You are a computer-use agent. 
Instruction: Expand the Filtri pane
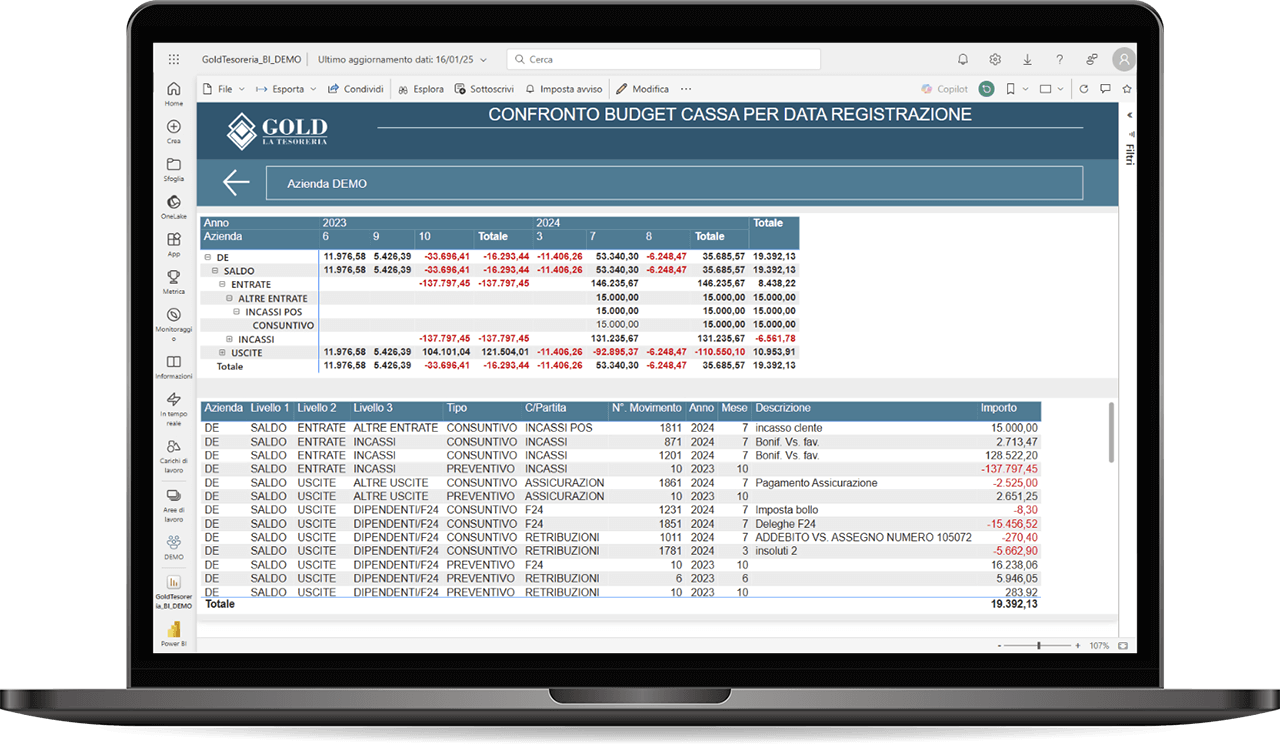point(1129,115)
